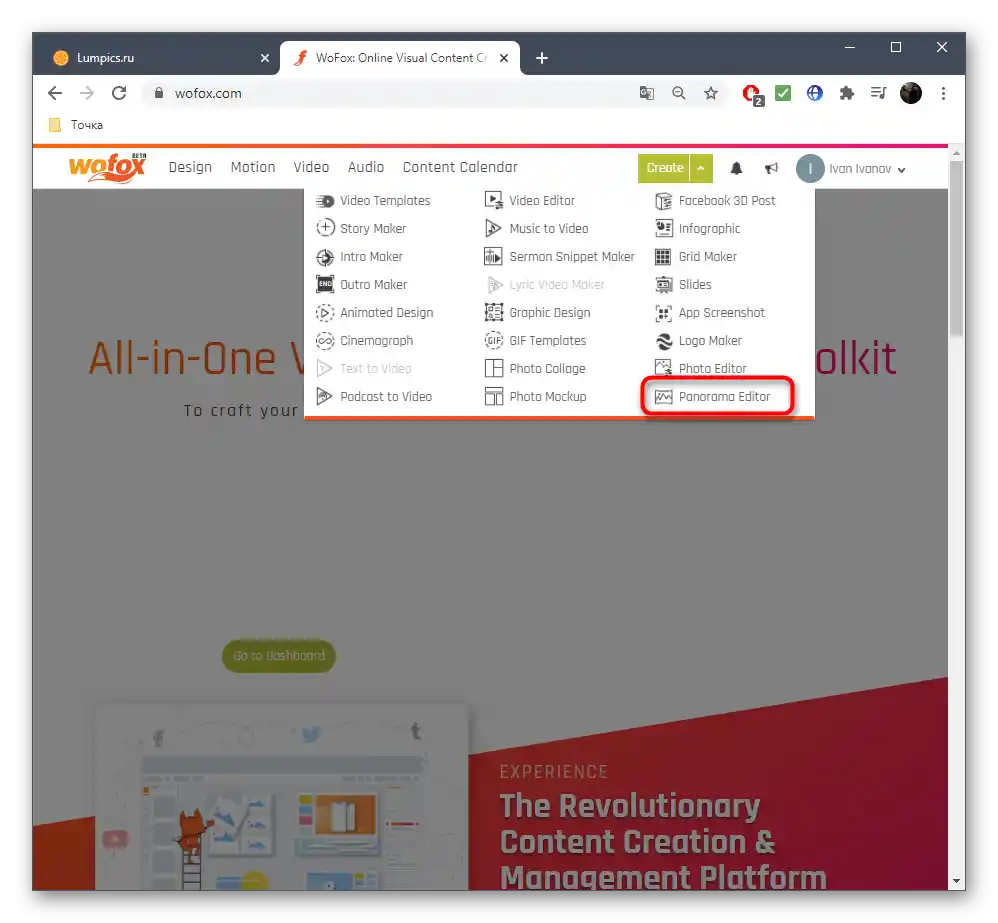Click the Slides icon
Viewport: 998px width, 923px height.
point(663,285)
